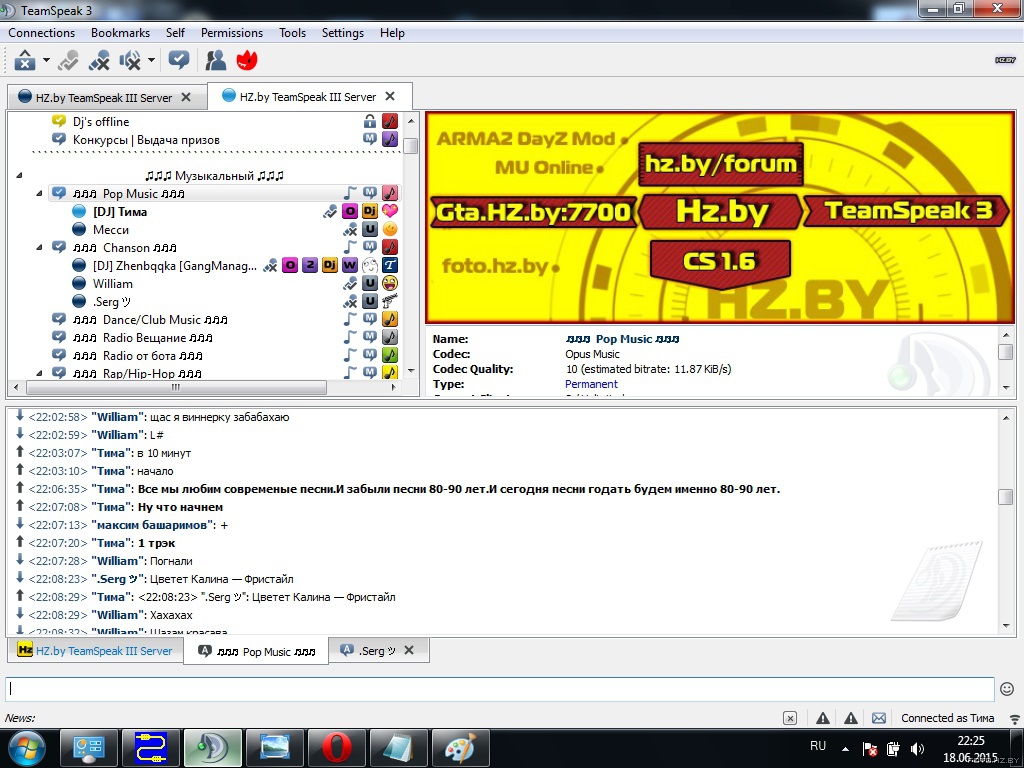
Task: Open Paint from the taskbar
Action: coord(460,748)
